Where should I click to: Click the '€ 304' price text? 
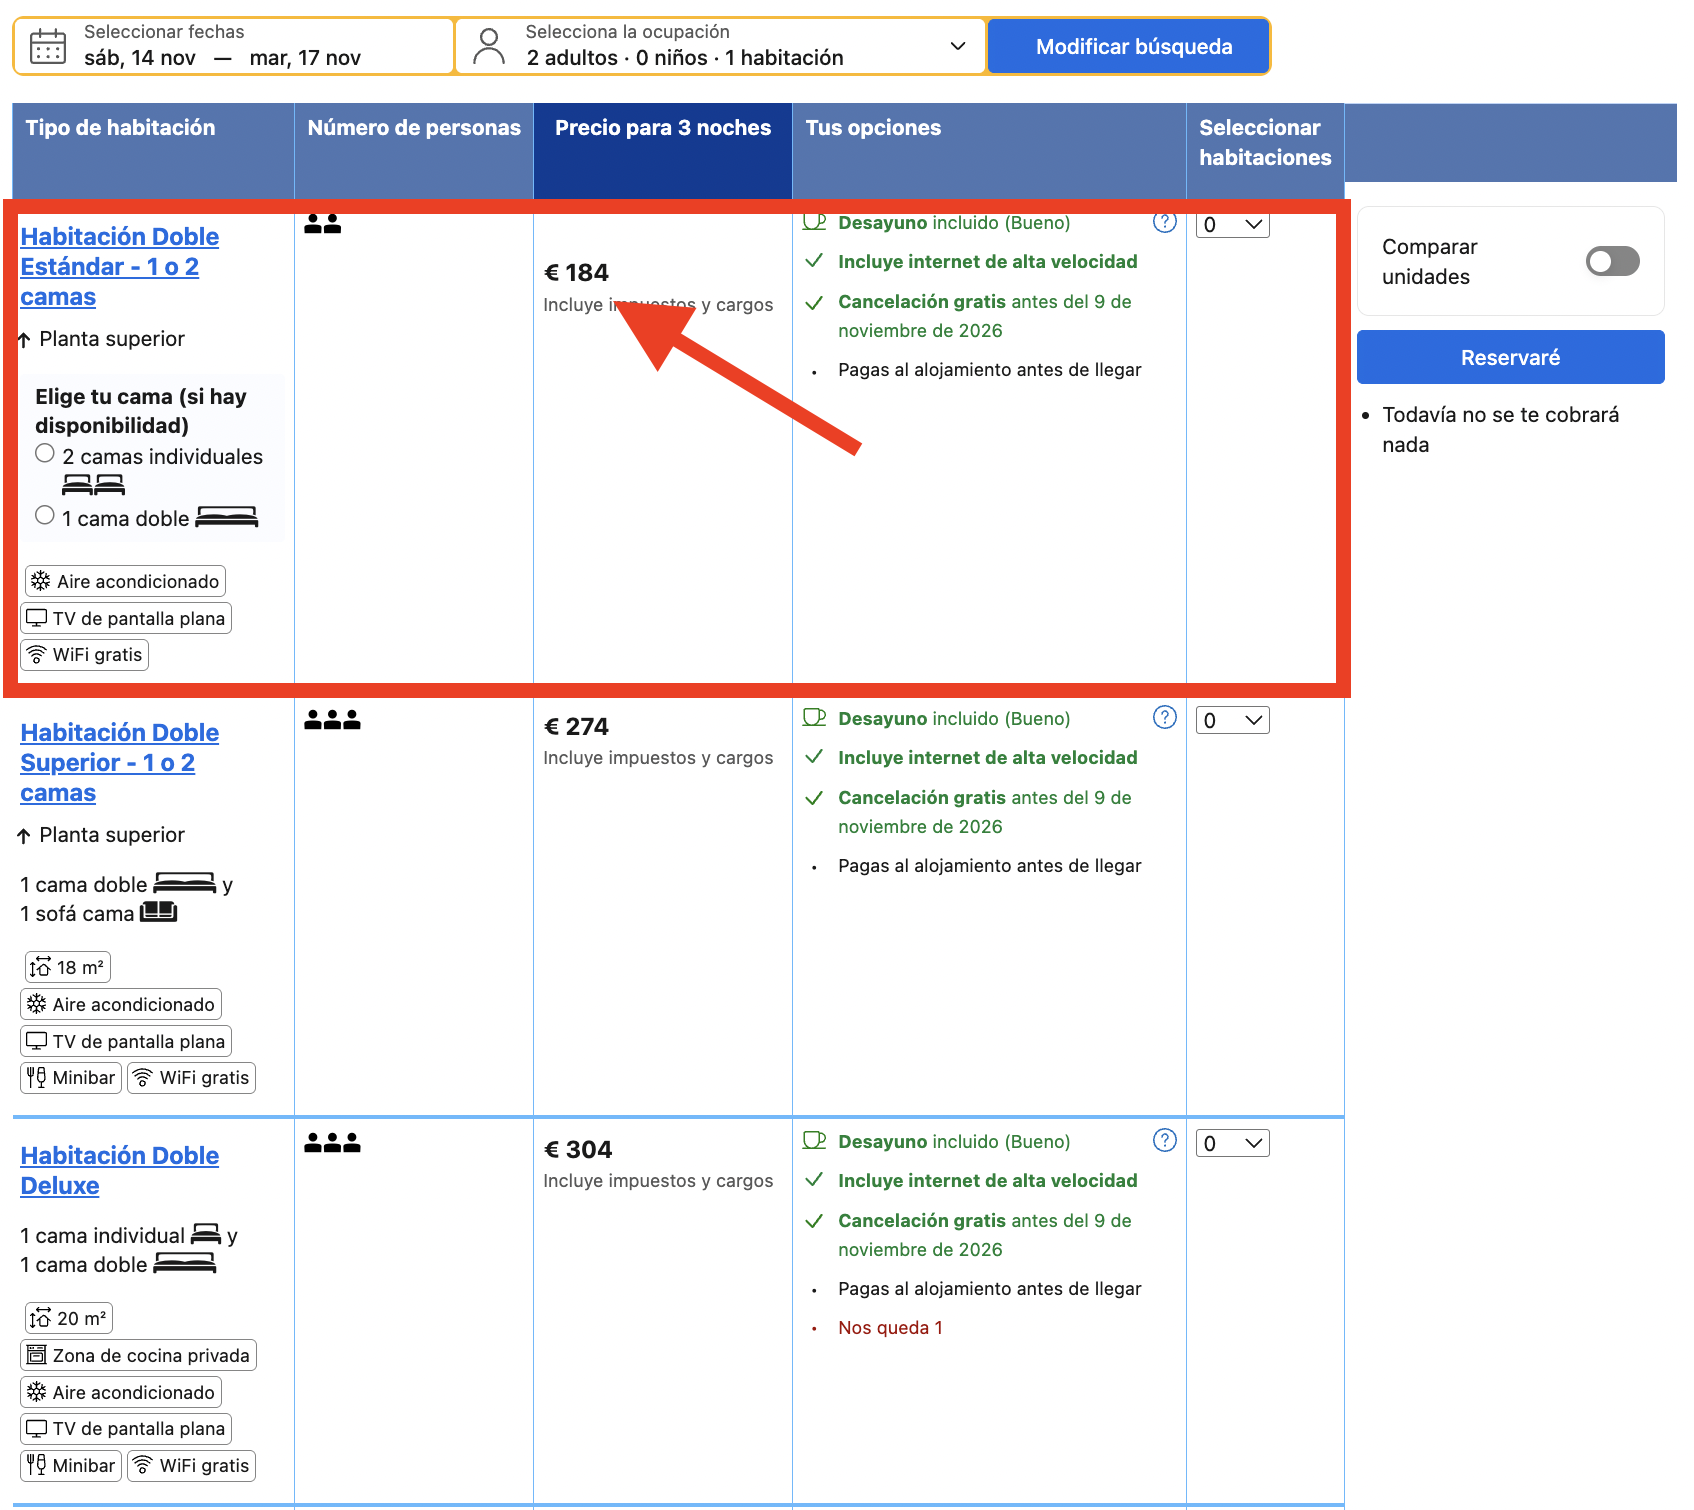pos(578,1150)
